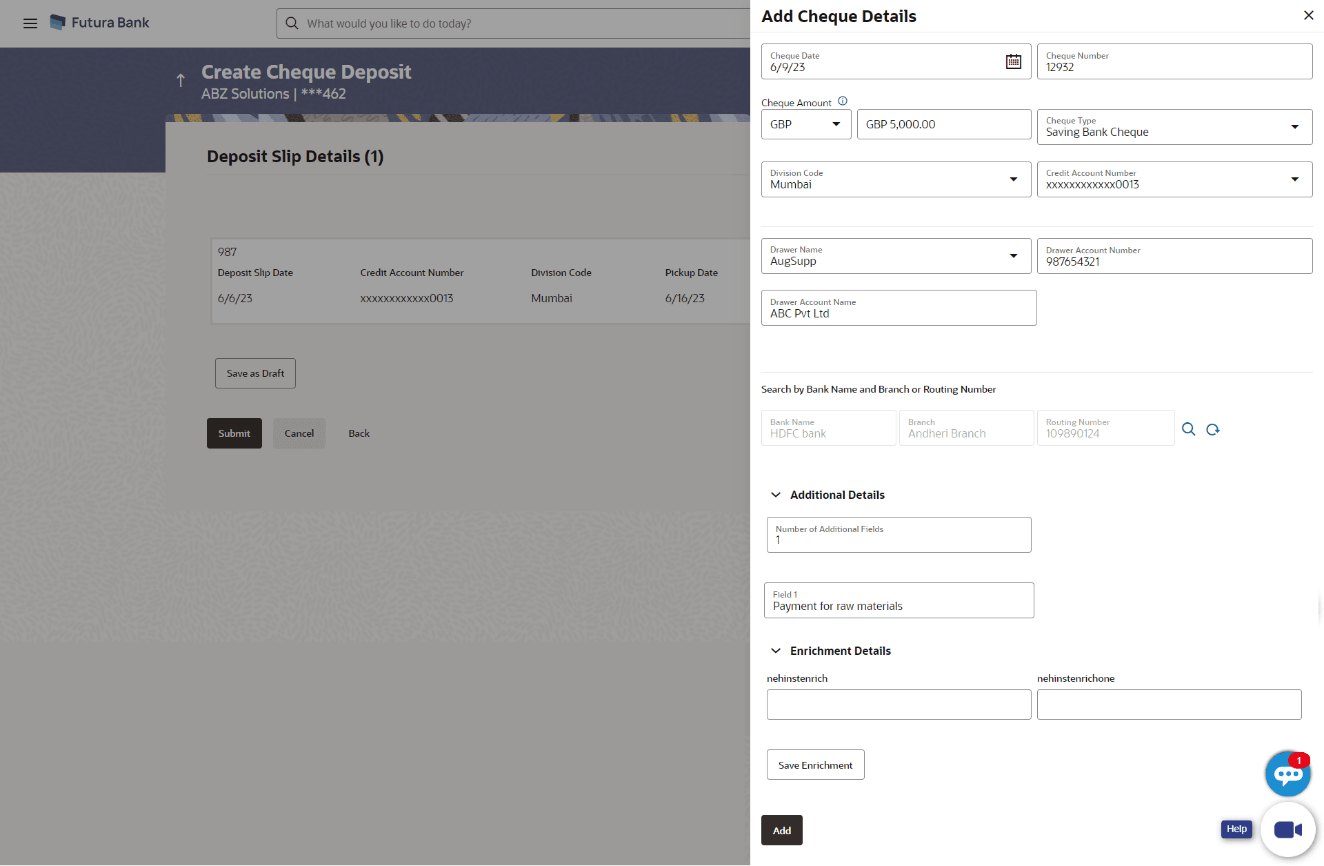Open the Cheque Date calendar picker
Image resolution: width=1324 pixels, height=866 pixels.
coord(1013,62)
